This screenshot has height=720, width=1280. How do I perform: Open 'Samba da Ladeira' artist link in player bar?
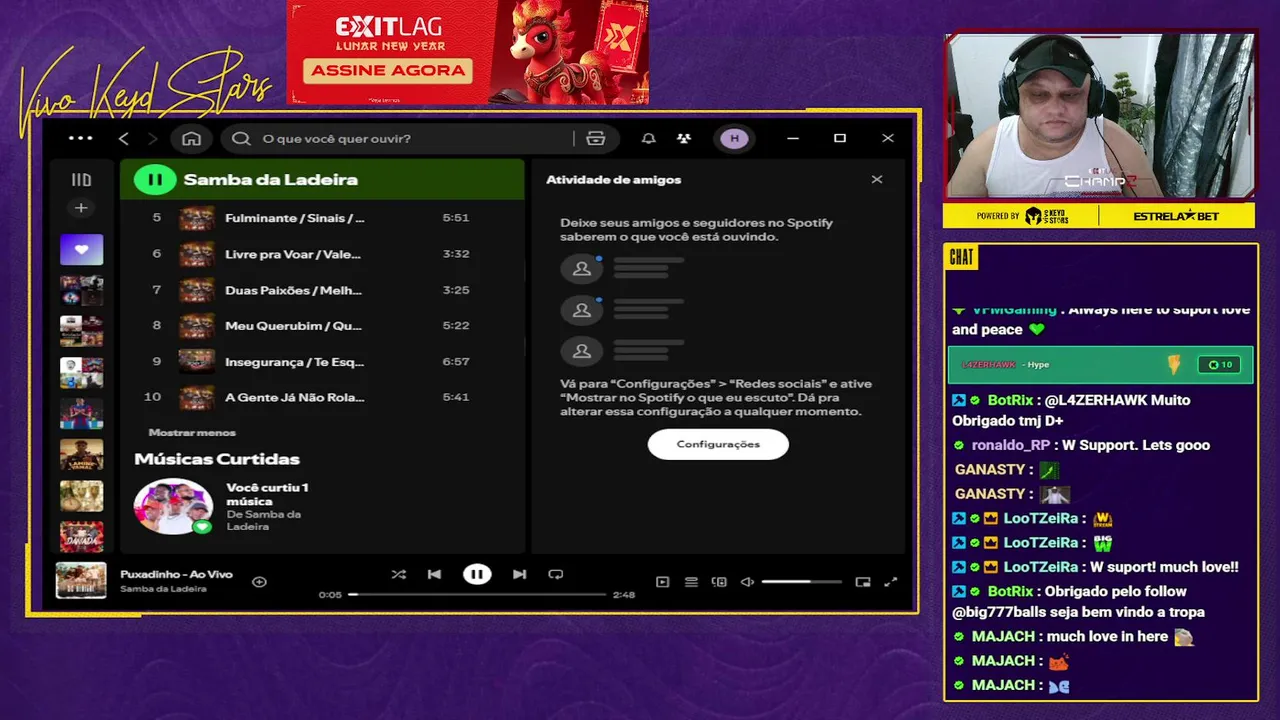163,589
